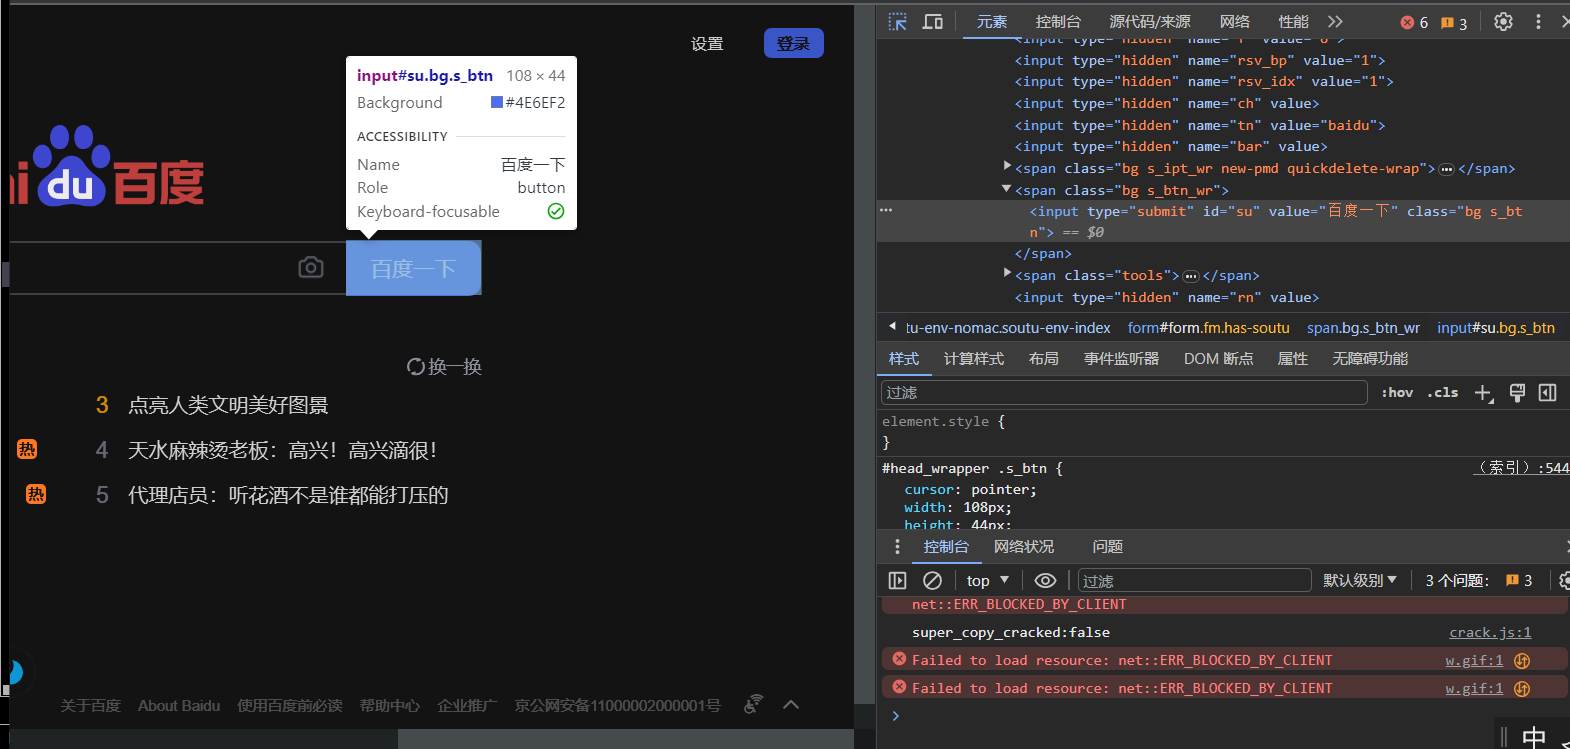
Task: Open hot item 天水麻辣烫老板
Action: (x=283, y=450)
